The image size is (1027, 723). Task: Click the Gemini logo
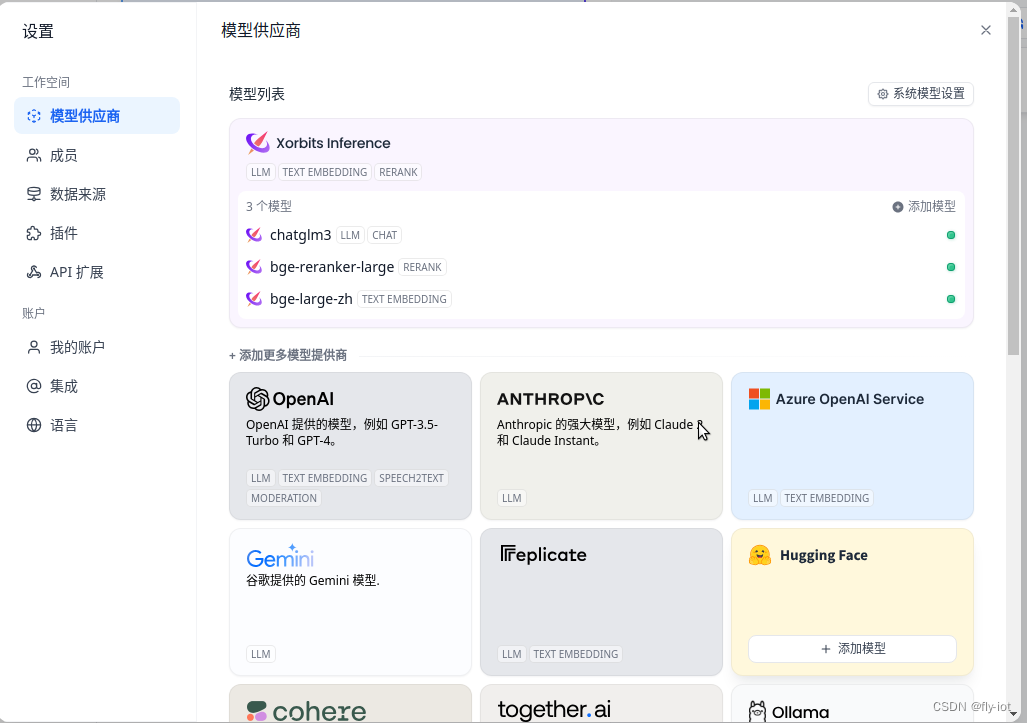280,556
